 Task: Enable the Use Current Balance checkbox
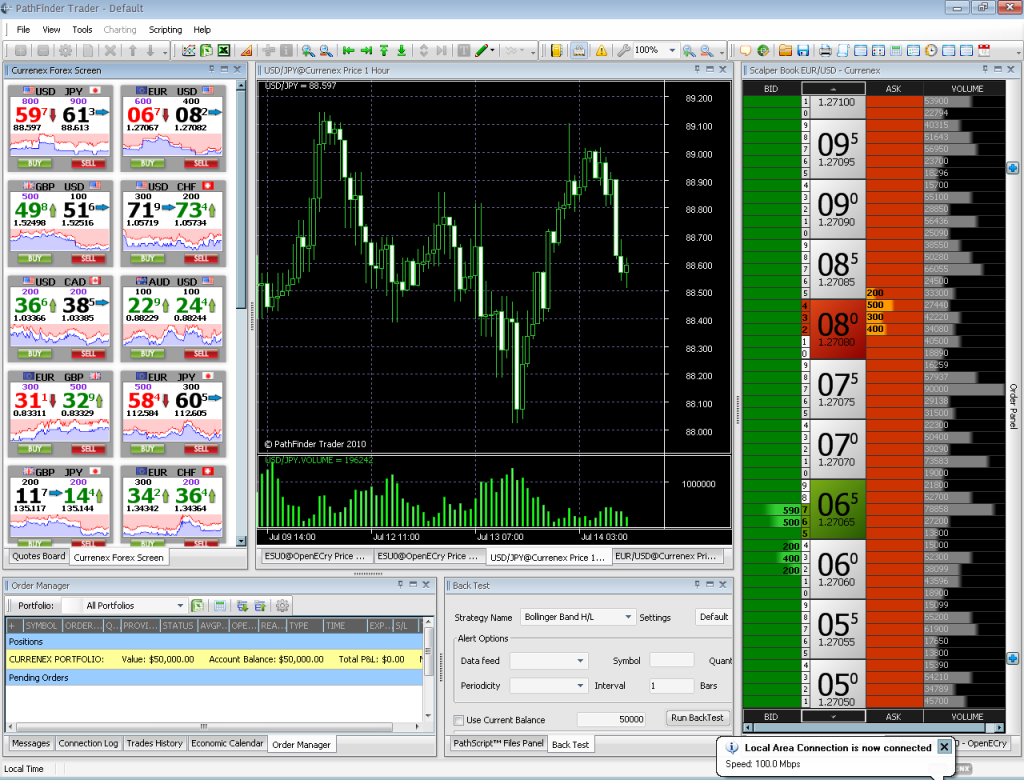tap(459, 720)
